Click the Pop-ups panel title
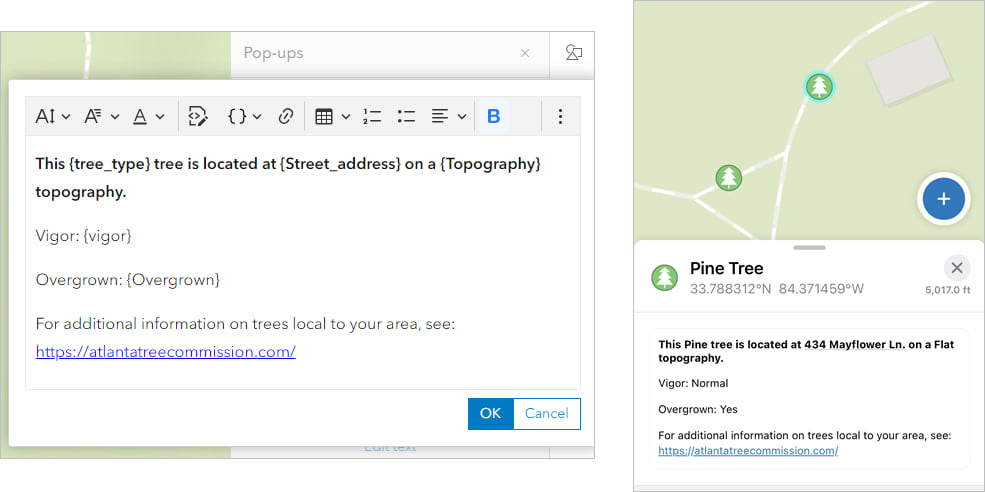The image size is (985, 492). click(273, 53)
